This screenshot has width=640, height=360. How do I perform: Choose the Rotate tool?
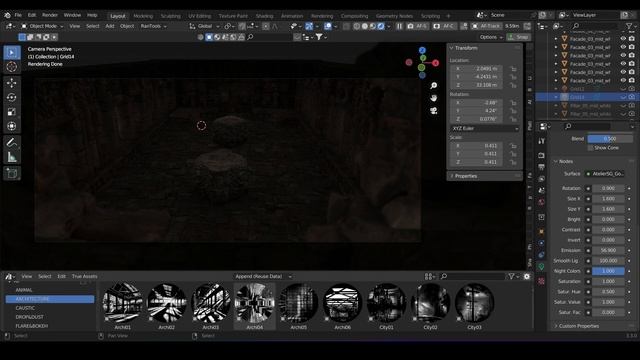[11, 97]
